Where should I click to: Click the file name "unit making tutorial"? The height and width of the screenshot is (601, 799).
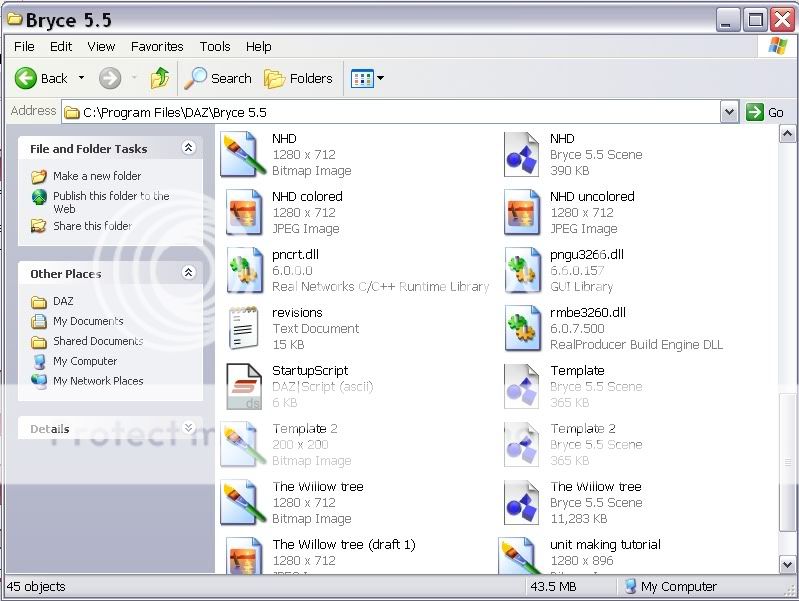pos(605,544)
